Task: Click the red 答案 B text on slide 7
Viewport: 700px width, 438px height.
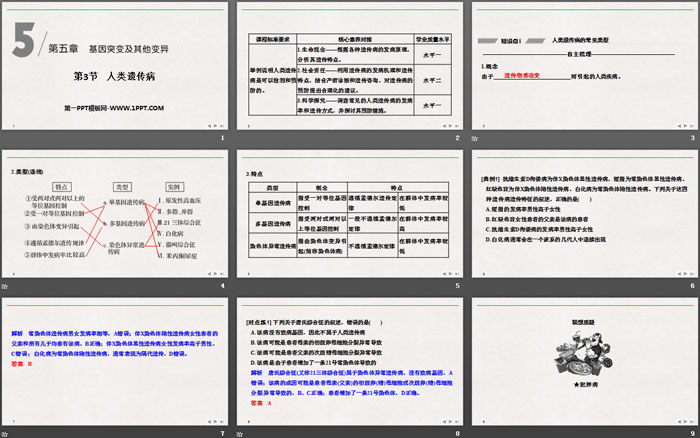Action: click(22, 364)
